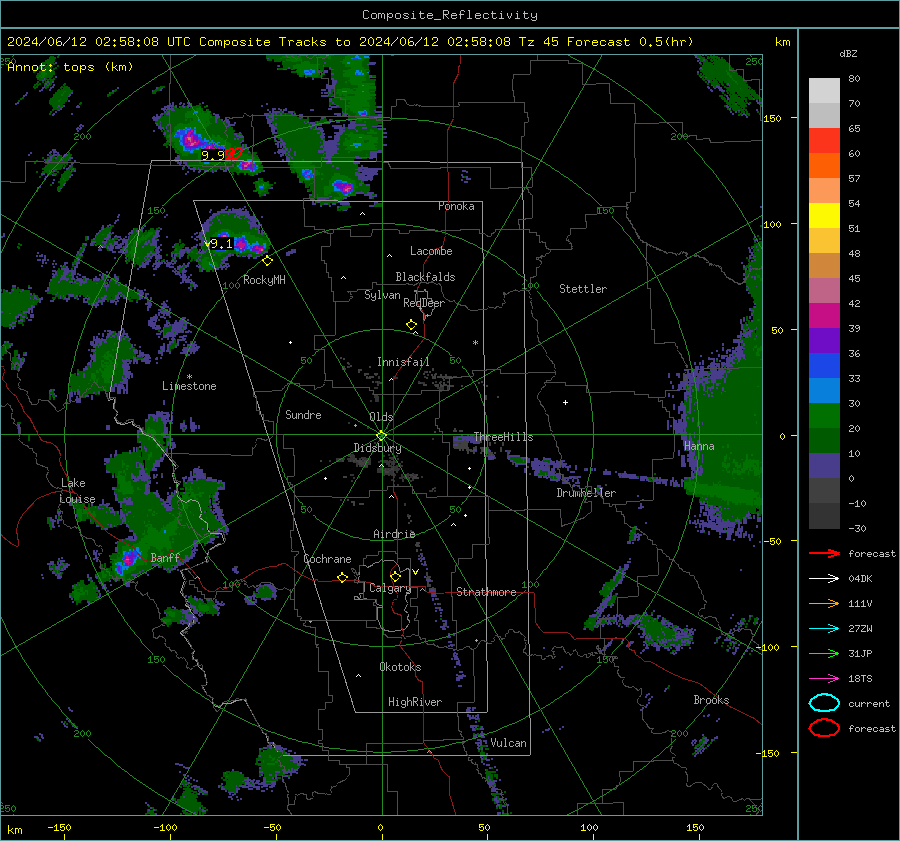
Task: Click the red forecast ellipse legend icon
Action: click(x=824, y=728)
